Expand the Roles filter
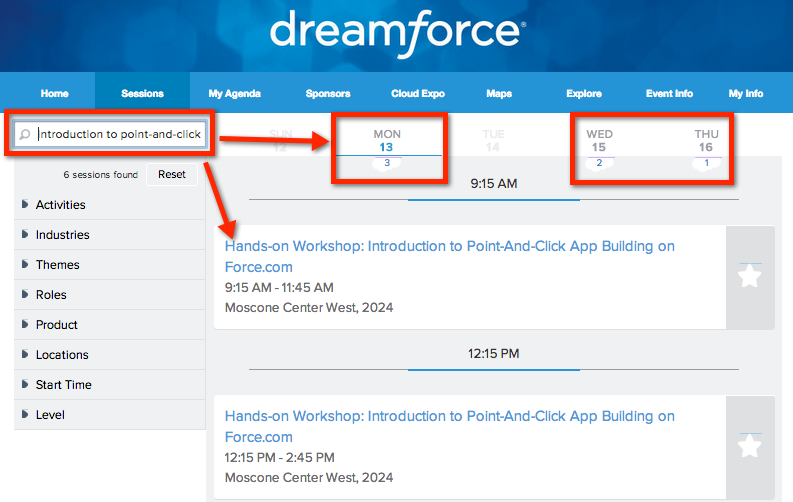 pyautogui.click(x=110, y=295)
